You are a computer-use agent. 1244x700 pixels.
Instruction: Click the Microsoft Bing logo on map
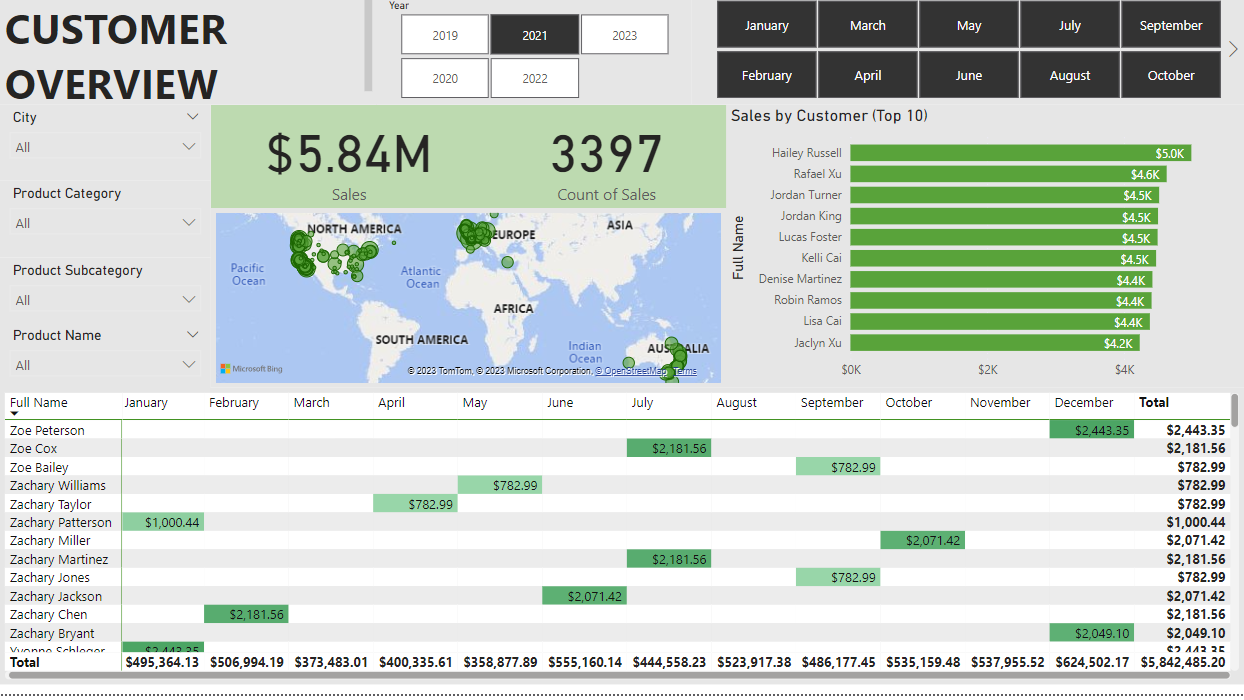coord(251,369)
